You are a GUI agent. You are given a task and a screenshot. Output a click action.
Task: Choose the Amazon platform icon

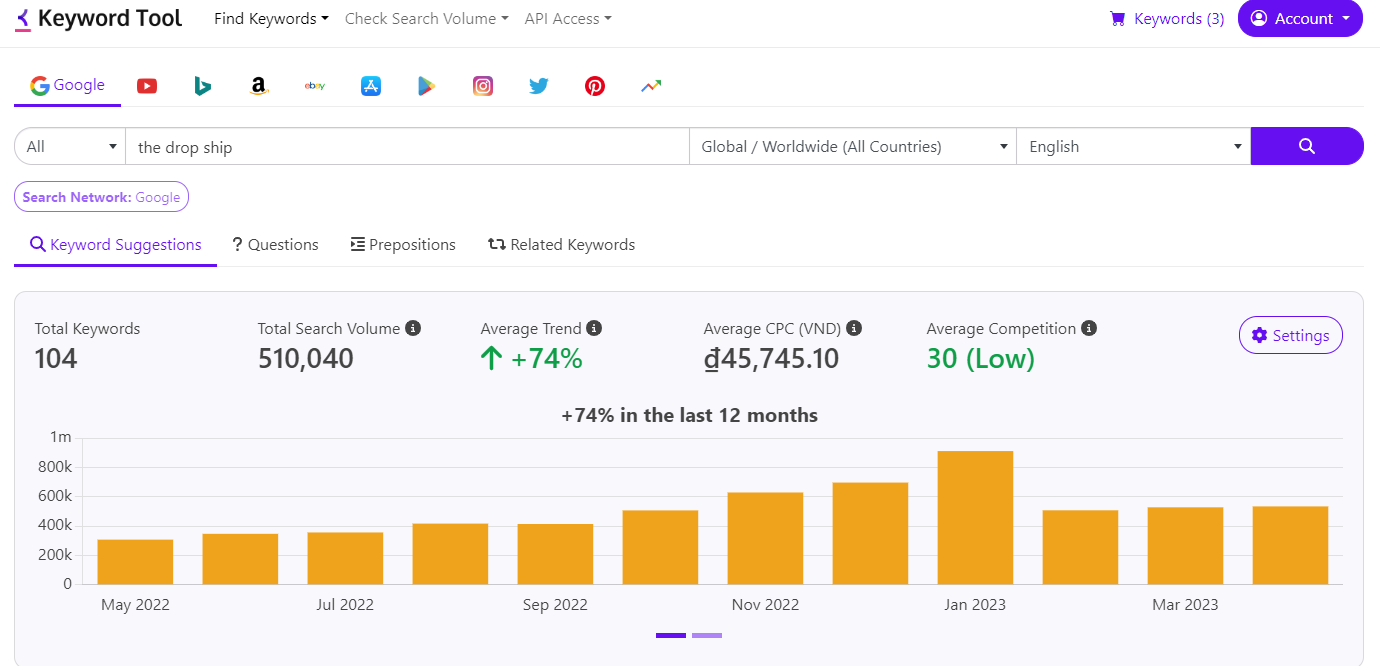click(x=259, y=86)
